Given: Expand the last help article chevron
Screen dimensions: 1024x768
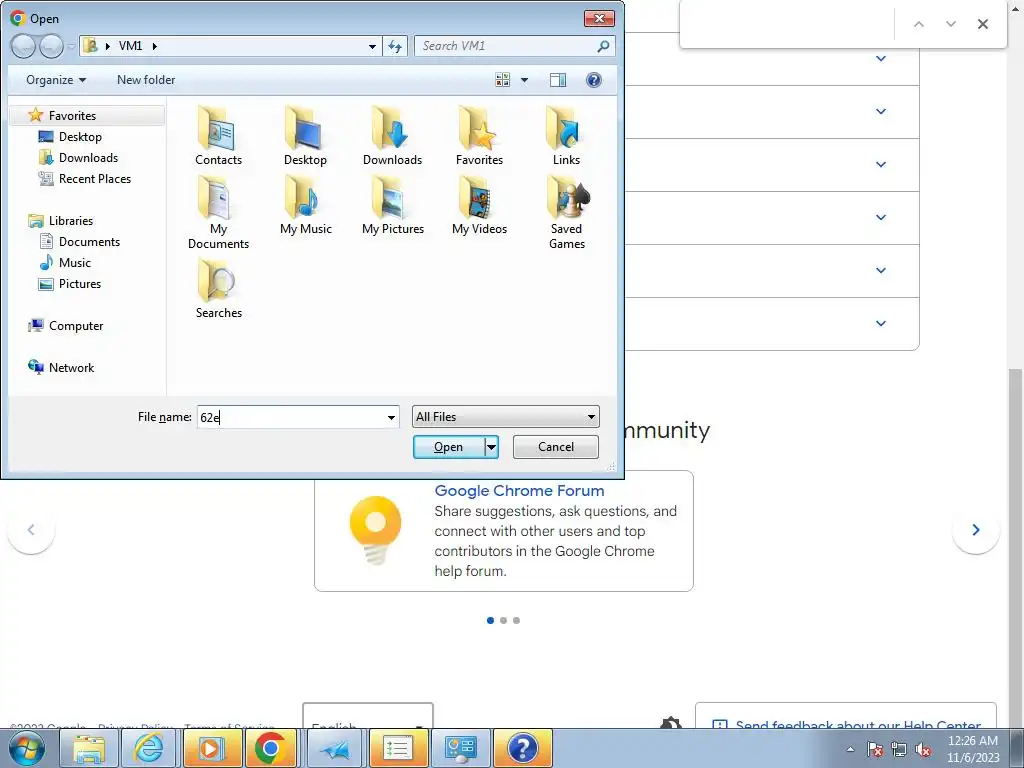Looking at the screenshot, I should [880, 324].
